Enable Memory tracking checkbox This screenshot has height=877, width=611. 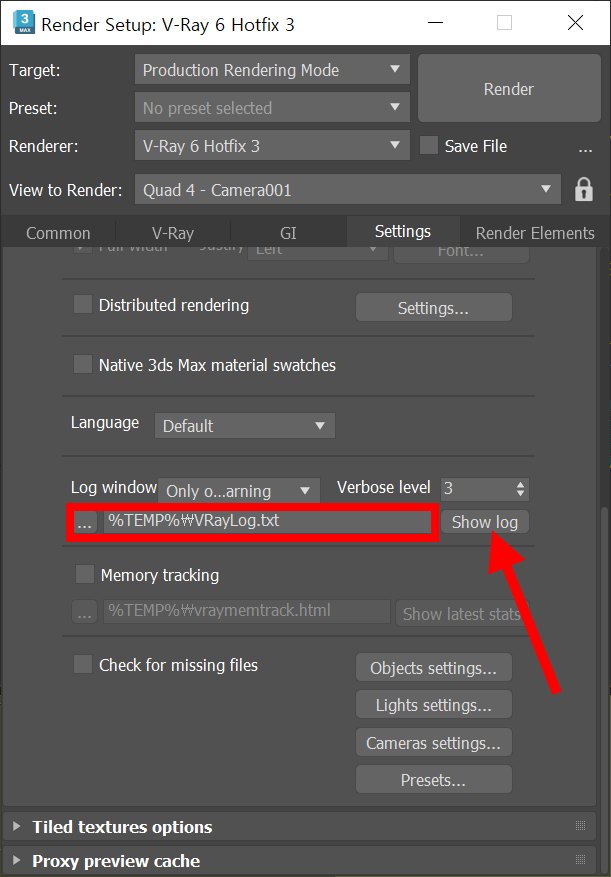(x=84, y=574)
